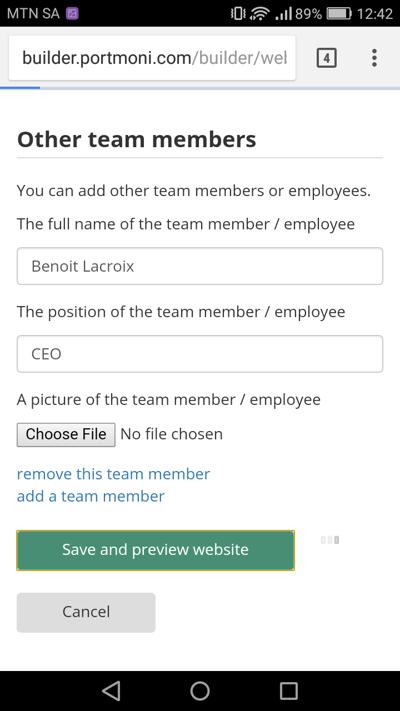
Task: Tap the loading progress indicator beside Save
Action: point(330,540)
